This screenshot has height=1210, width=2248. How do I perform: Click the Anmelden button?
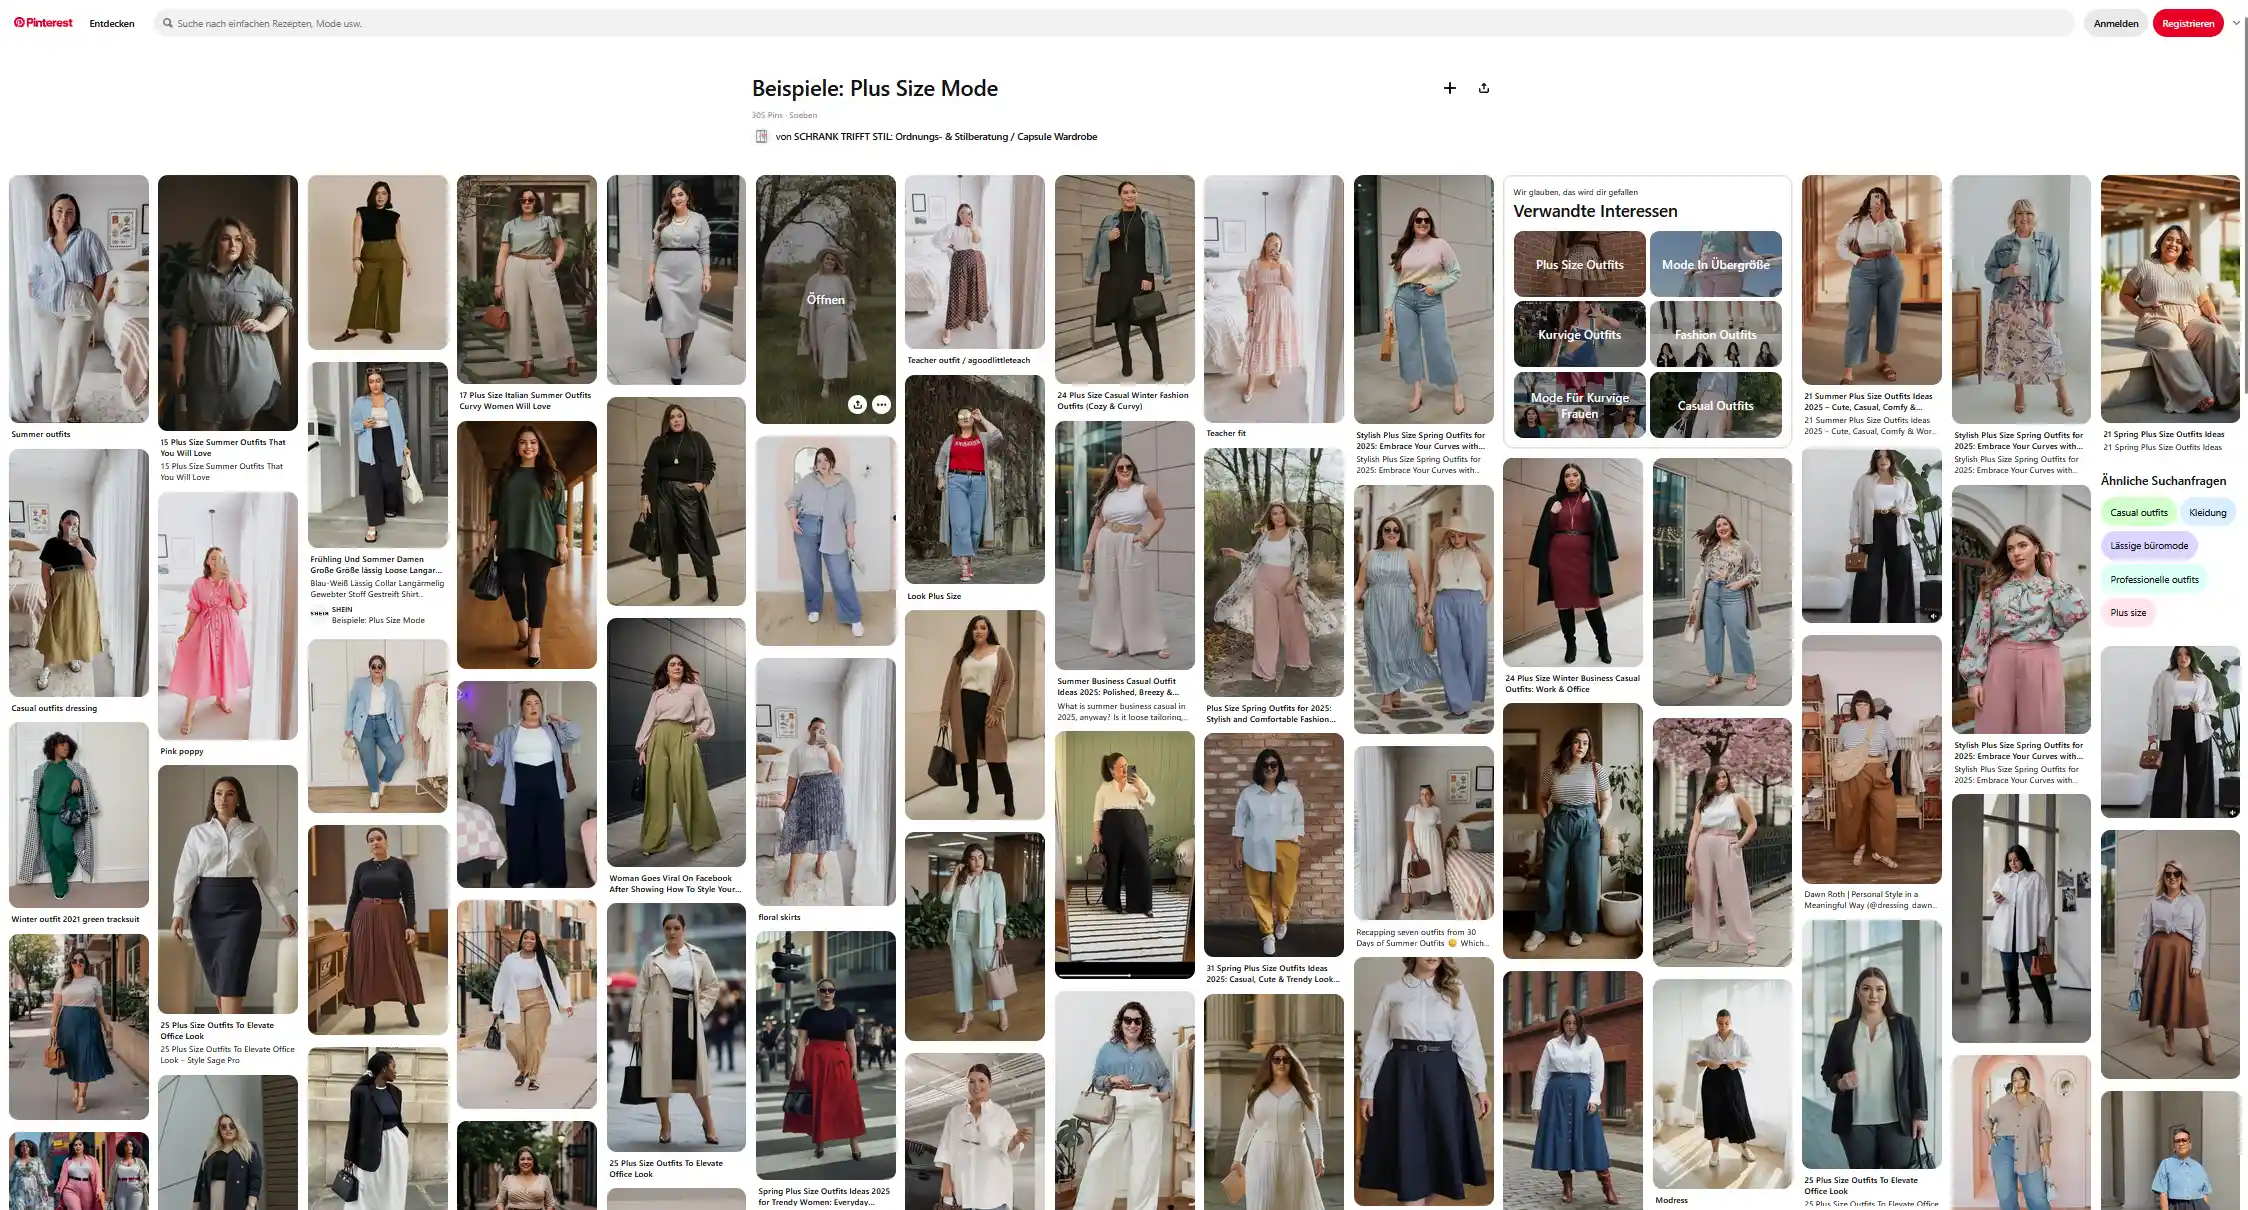(x=2116, y=22)
